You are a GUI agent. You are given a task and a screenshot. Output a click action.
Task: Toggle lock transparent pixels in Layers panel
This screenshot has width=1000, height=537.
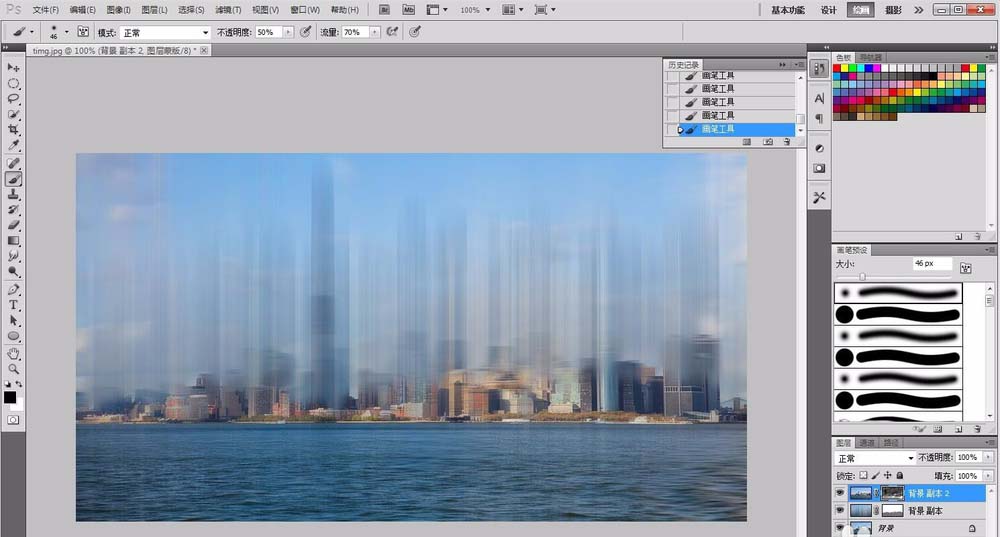863,475
